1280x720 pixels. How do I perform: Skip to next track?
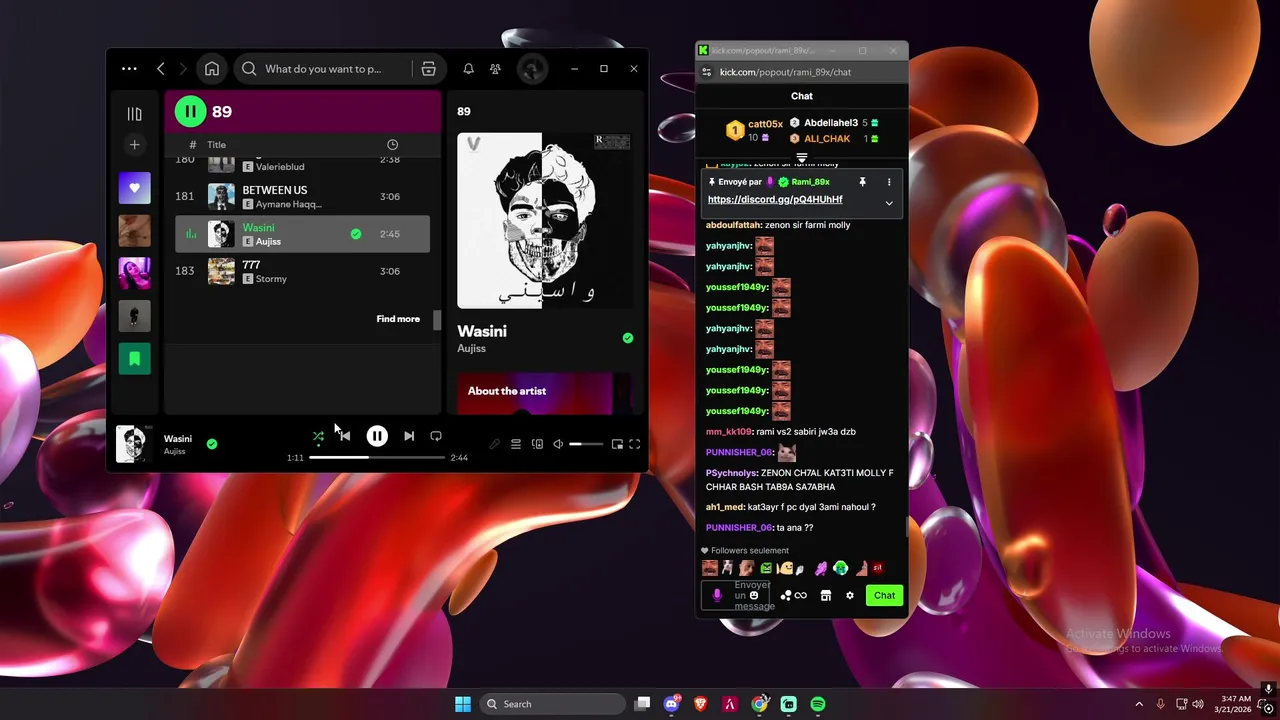pyautogui.click(x=409, y=436)
